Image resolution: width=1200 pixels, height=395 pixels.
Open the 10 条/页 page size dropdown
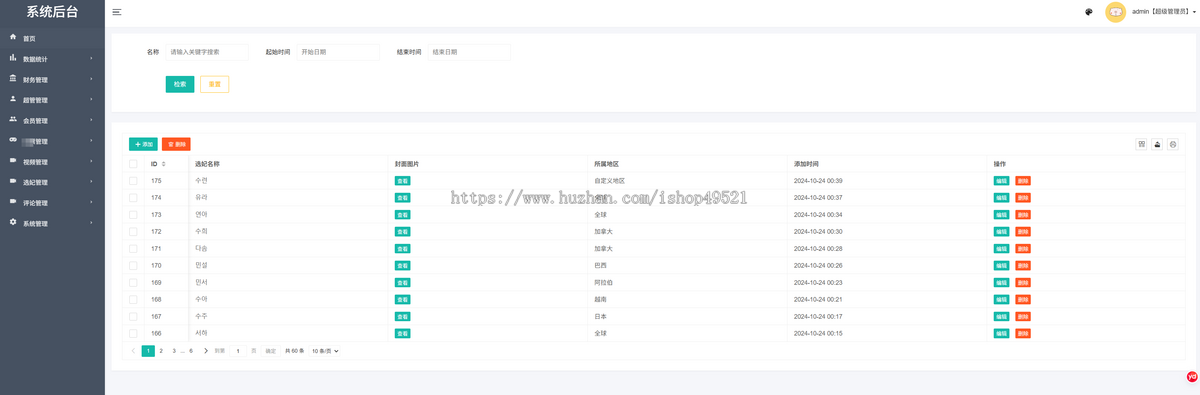tap(325, 351)
